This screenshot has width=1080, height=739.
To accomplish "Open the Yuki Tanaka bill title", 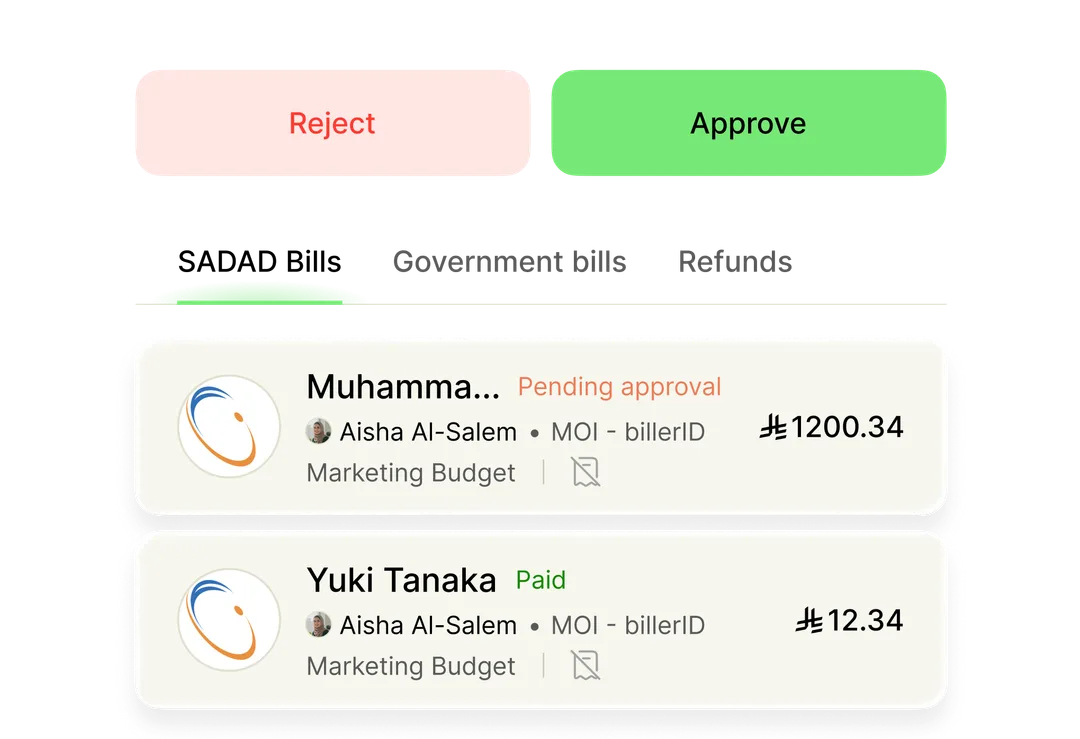I will pyautogui.click(x=402, y=580).
